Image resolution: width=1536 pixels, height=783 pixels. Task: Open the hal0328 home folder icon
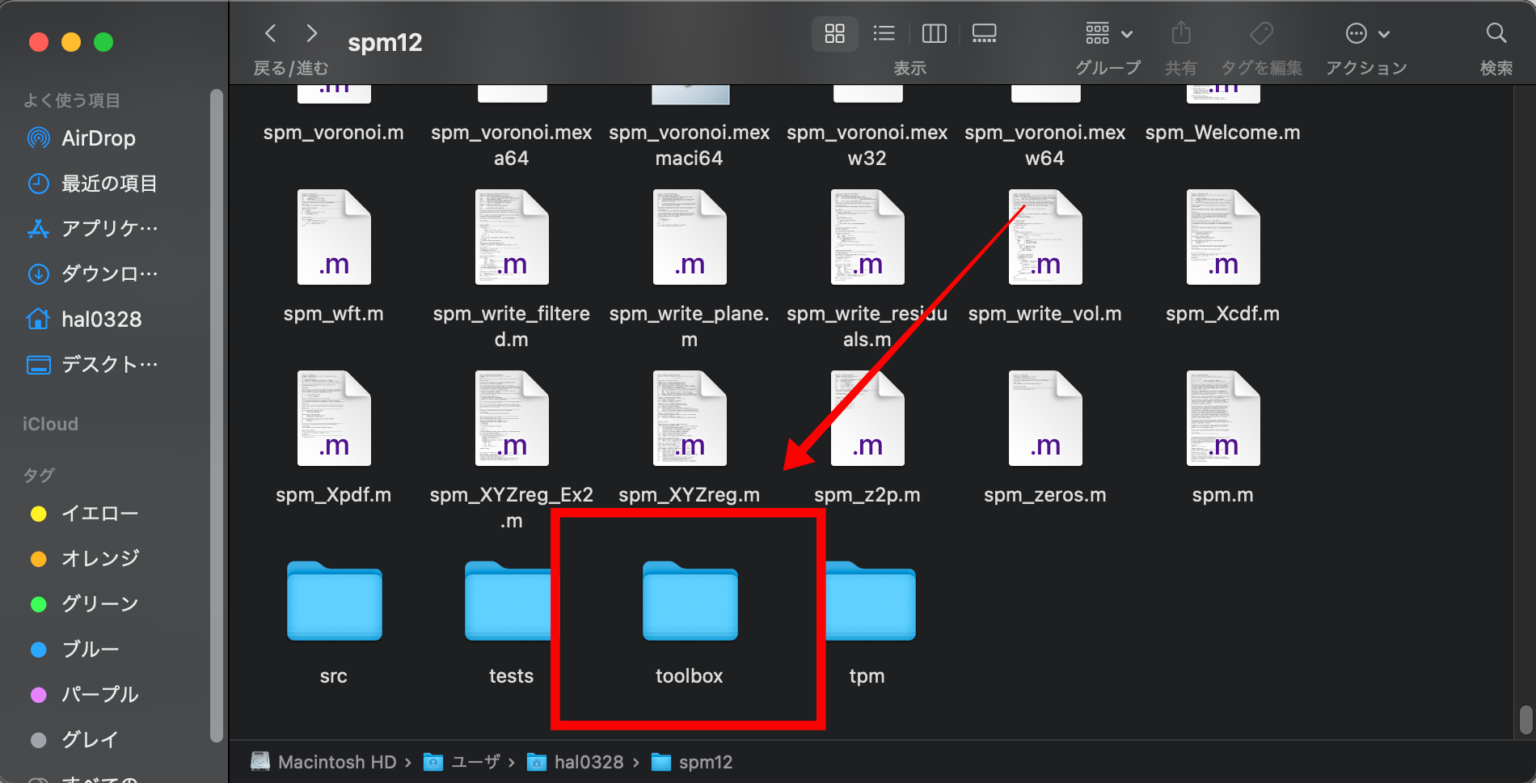click(x=95, y=318)
